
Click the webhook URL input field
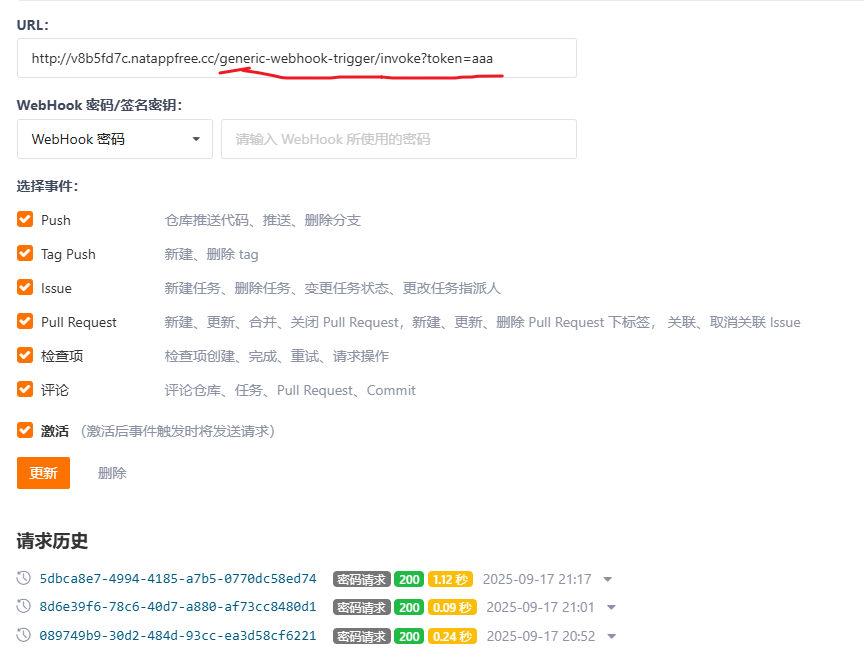[297, 58]
